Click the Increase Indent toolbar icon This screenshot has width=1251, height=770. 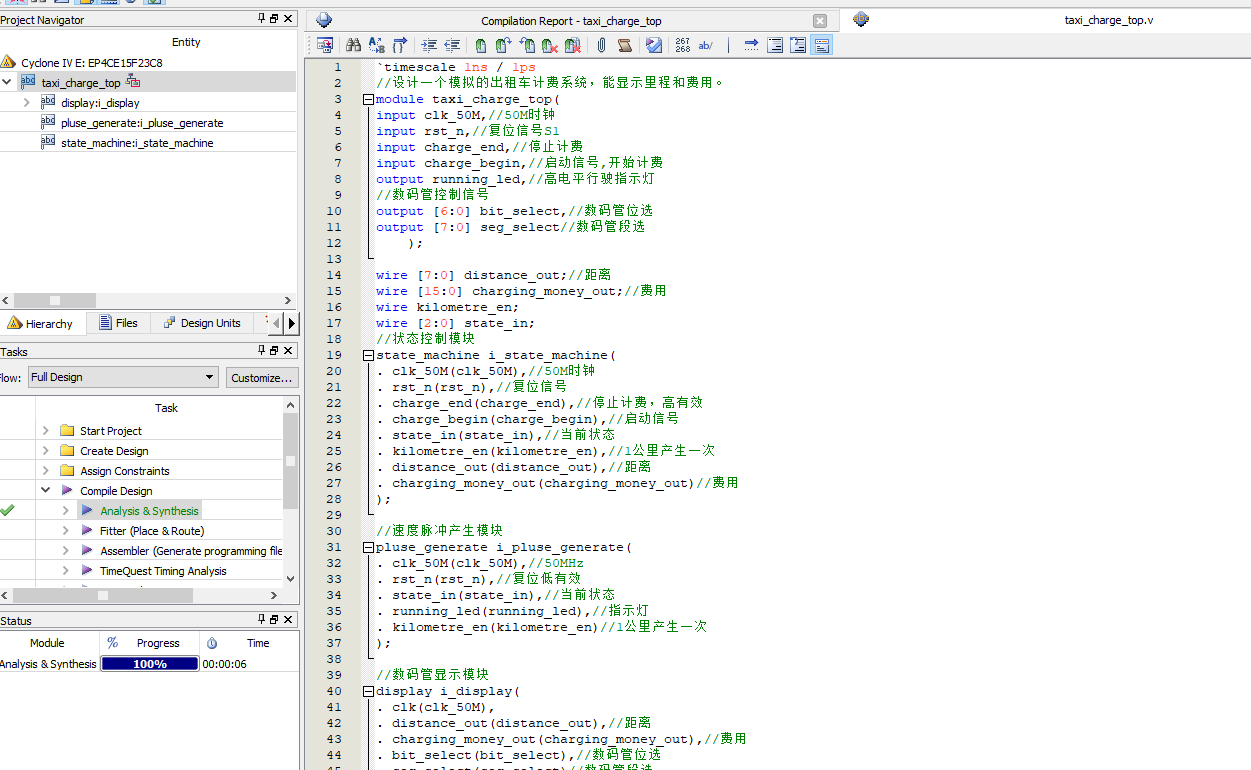[429, 45]
